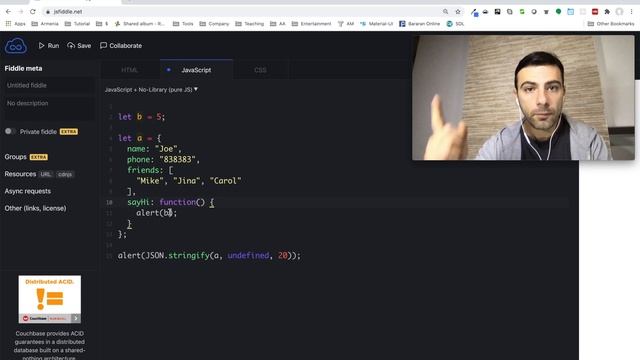640x360 pixels.
Task: Click the 'let b = 5;' code line
Action: (x=142, y=117)
